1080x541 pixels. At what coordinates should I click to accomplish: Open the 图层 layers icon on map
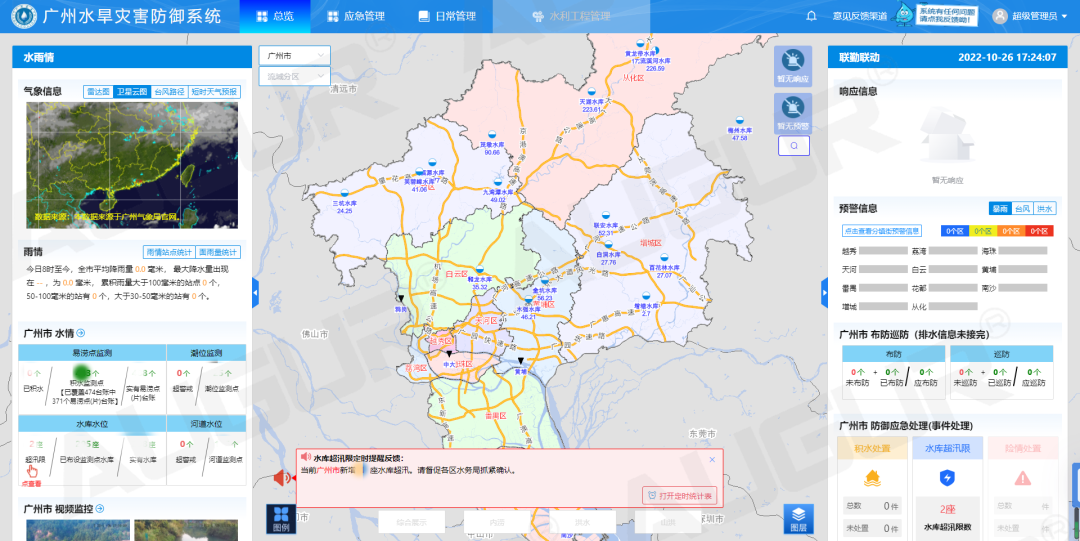(x=798, y=517)
